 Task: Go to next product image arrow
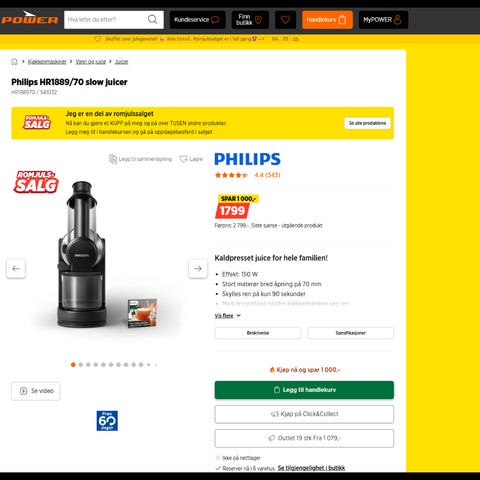(x=198, y=268)
